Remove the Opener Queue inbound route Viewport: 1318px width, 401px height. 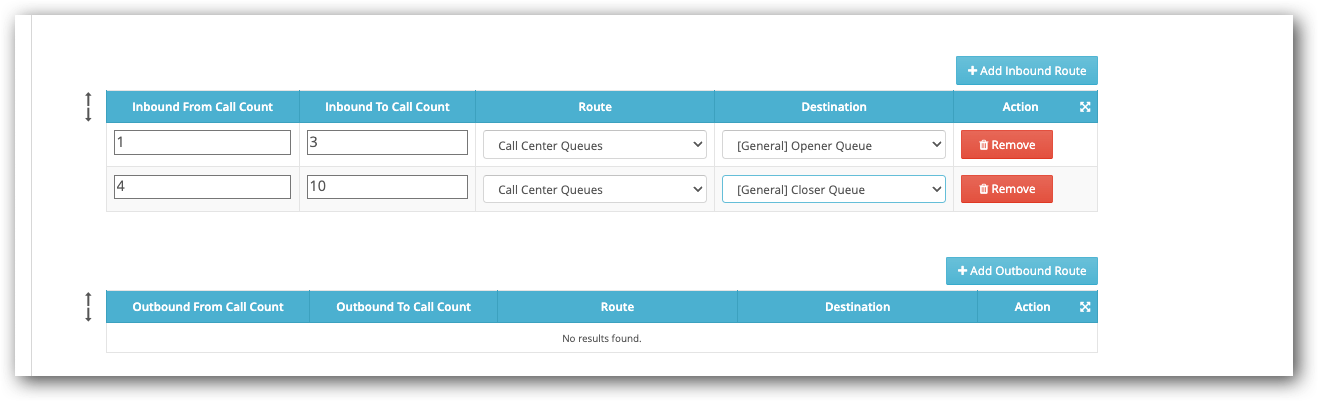pyautogui.click(x=1006, y=145)
